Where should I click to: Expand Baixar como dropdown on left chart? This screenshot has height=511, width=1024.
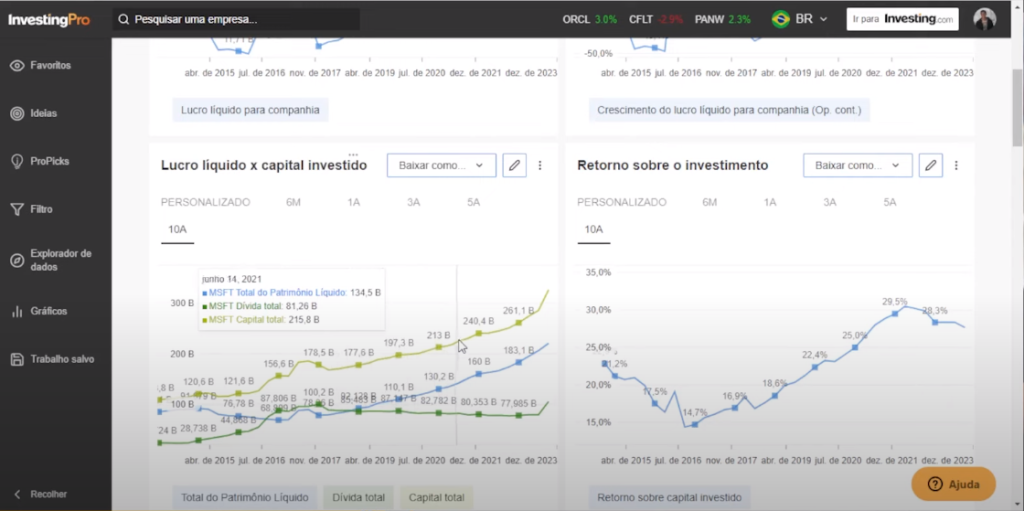click(441, 165)
